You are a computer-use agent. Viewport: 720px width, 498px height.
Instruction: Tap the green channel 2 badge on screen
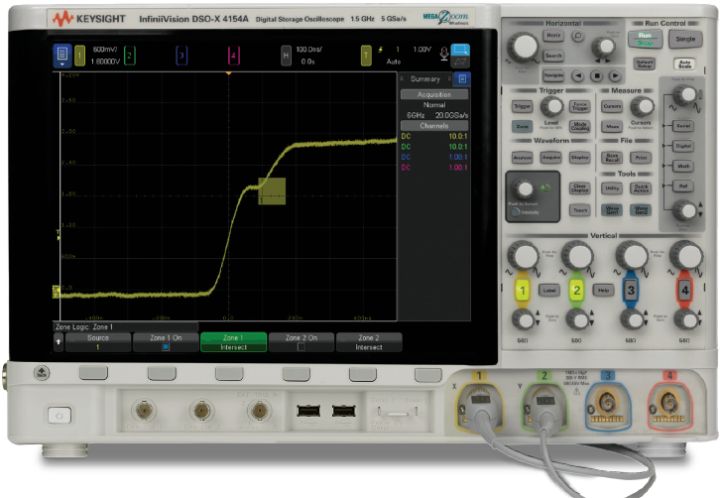(130, 56)
